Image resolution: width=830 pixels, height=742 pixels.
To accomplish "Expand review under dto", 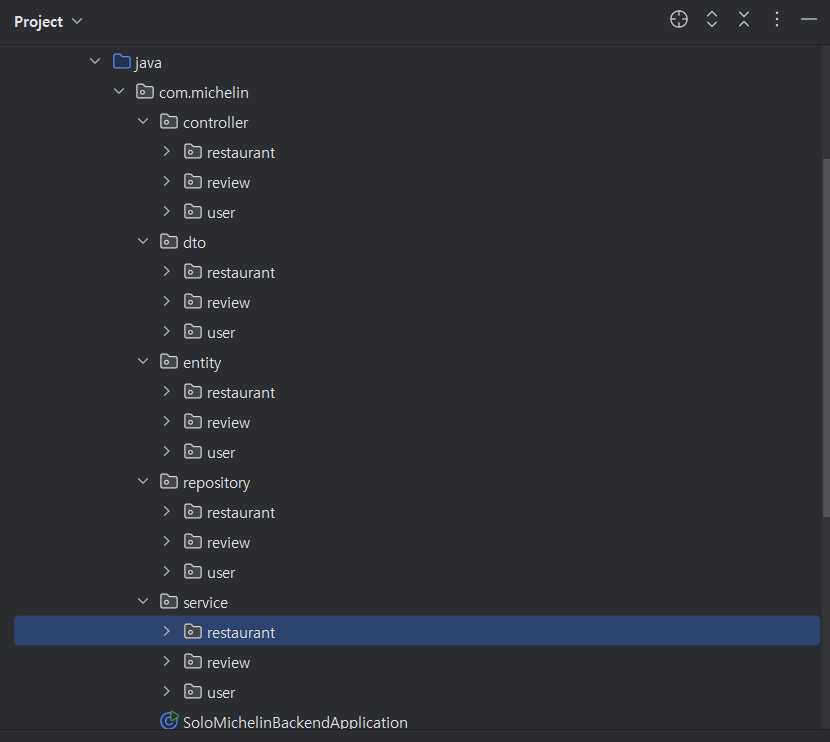I will pos(167,302).
